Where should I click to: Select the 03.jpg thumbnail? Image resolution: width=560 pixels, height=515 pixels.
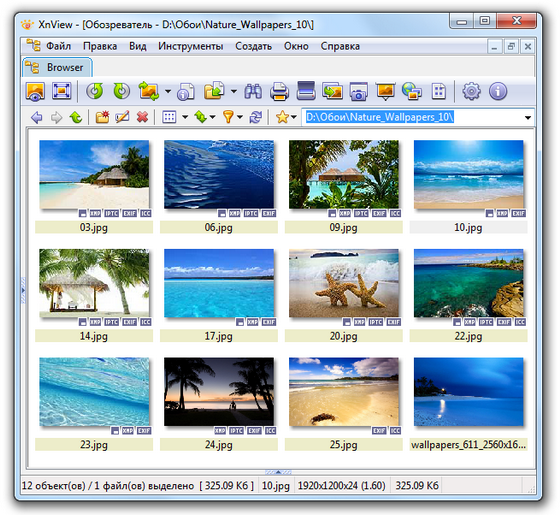pyautogui.click(x=94, y=174)
